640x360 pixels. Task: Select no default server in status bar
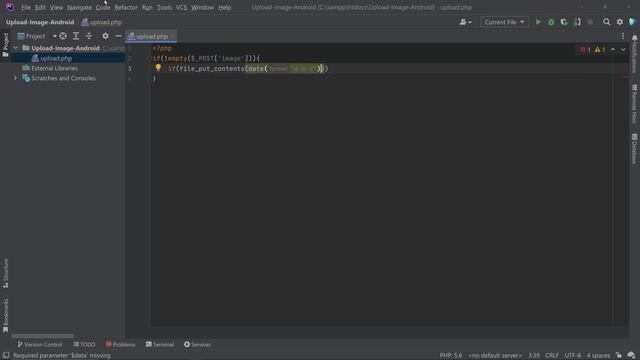495,355
